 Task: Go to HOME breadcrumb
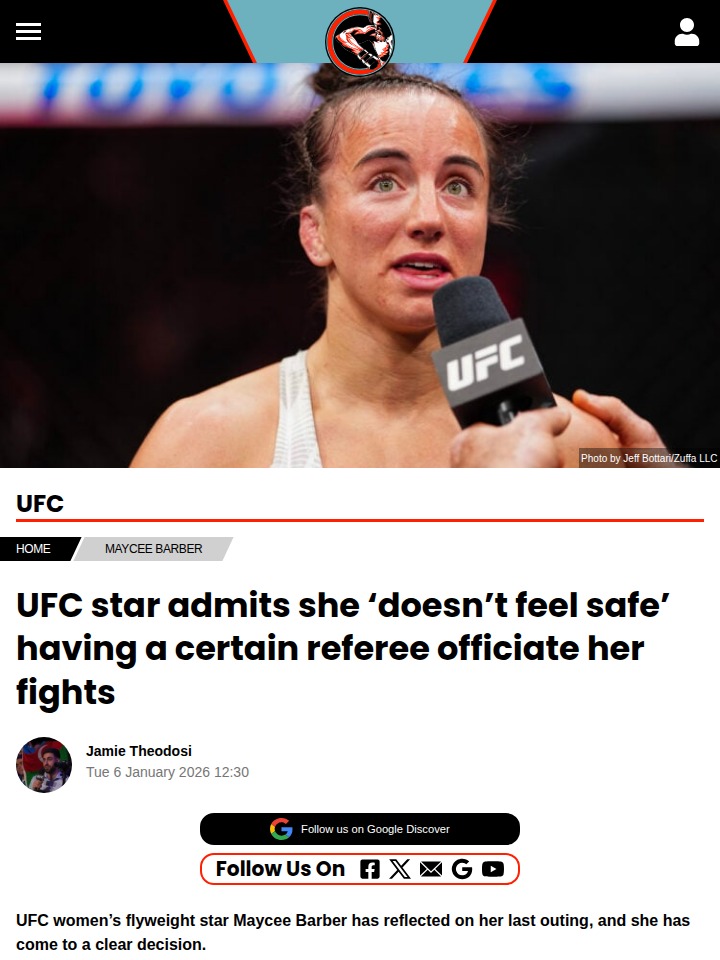[x=34, y=549]
